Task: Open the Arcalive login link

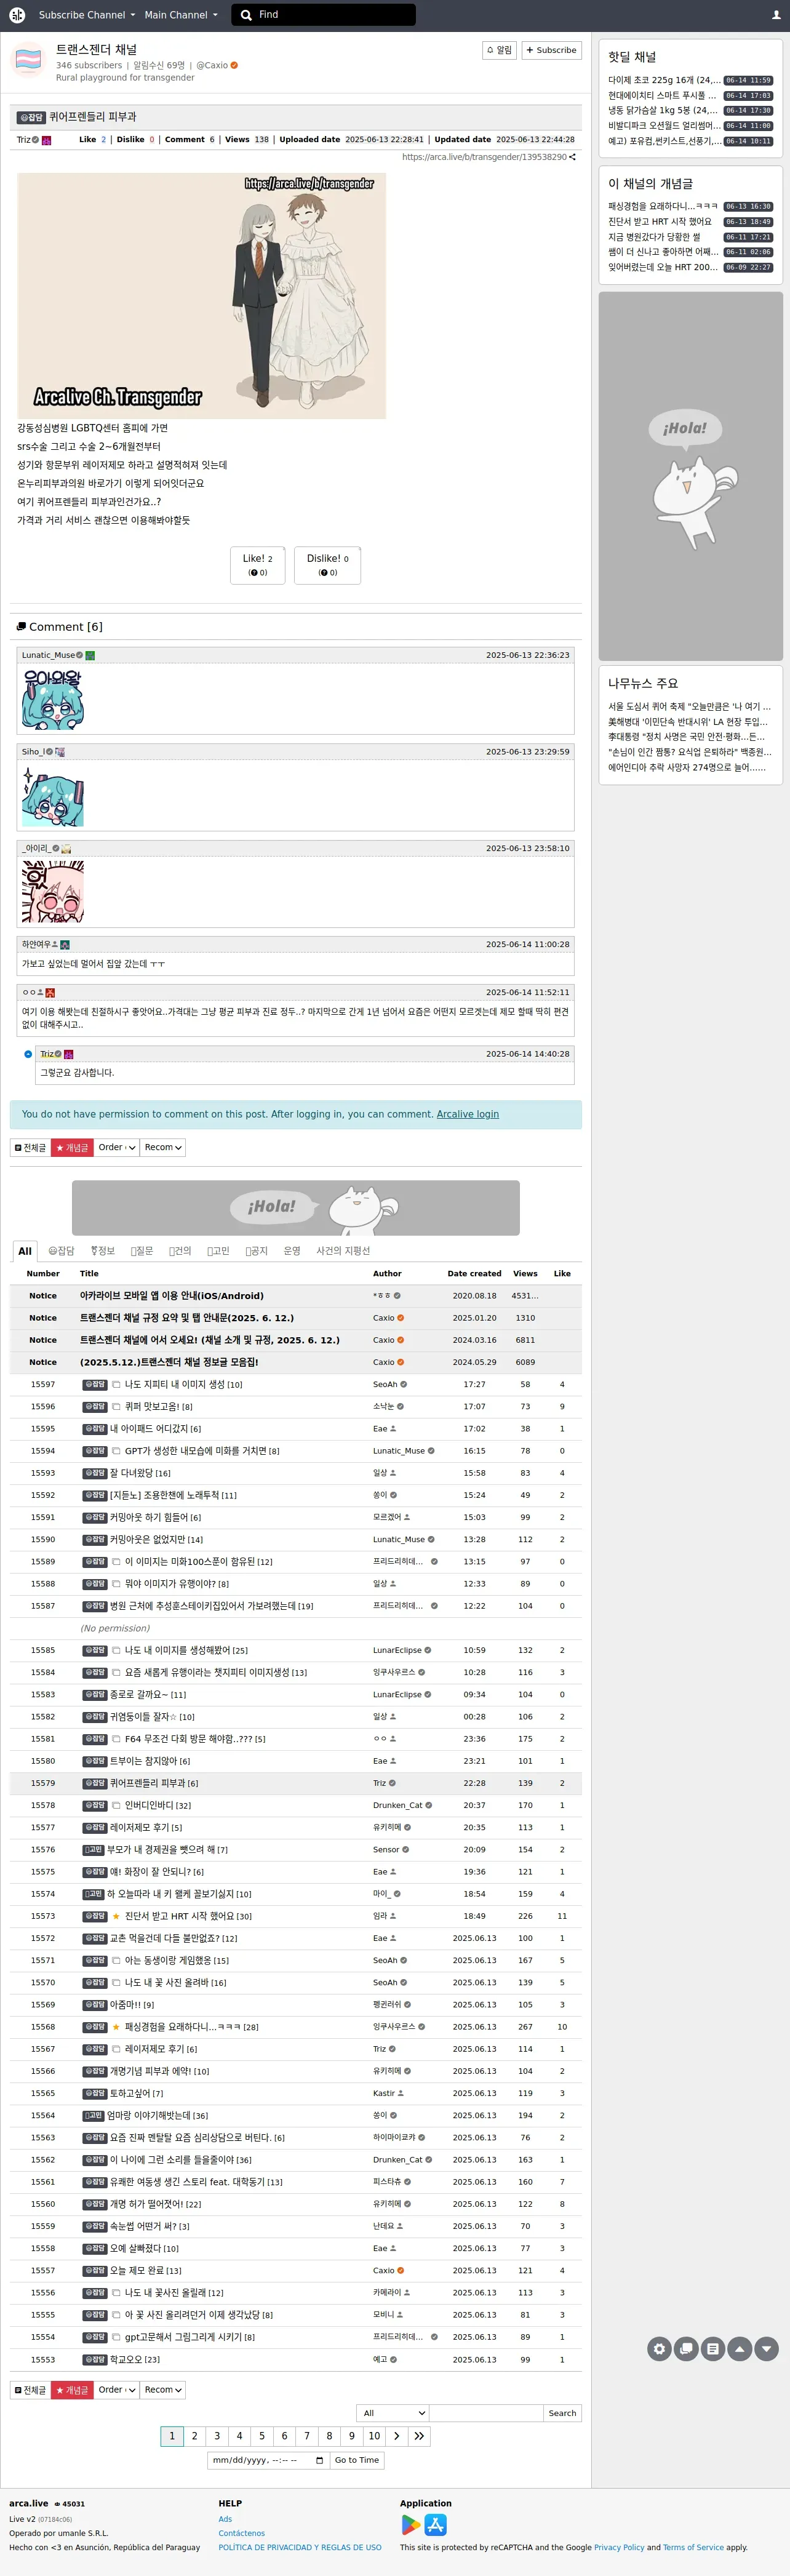Action: [x=467, y=1114]
